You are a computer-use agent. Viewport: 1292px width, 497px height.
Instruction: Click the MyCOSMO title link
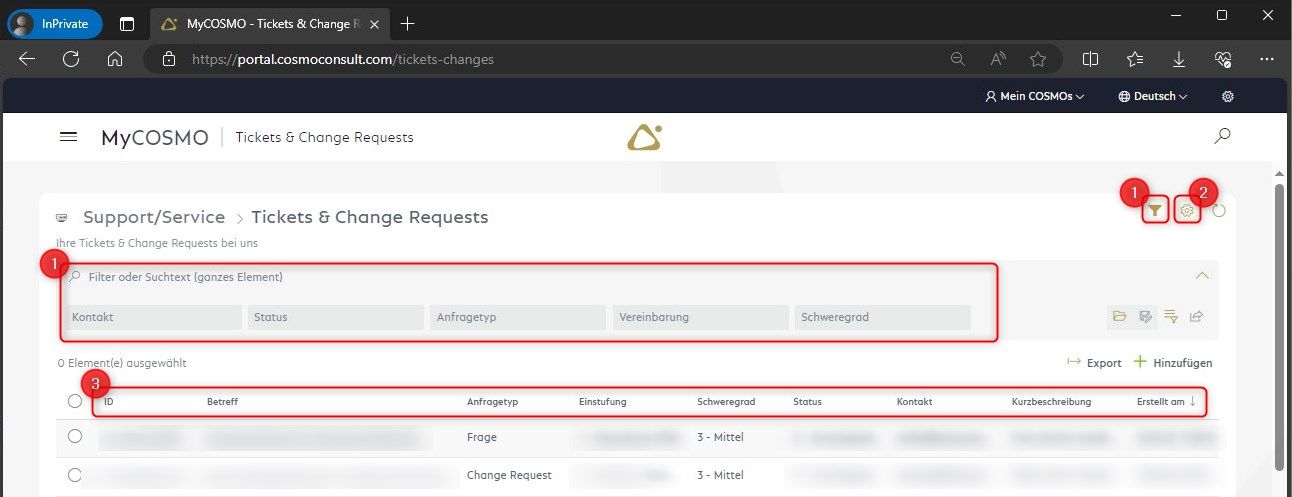(x=155, y=137)
